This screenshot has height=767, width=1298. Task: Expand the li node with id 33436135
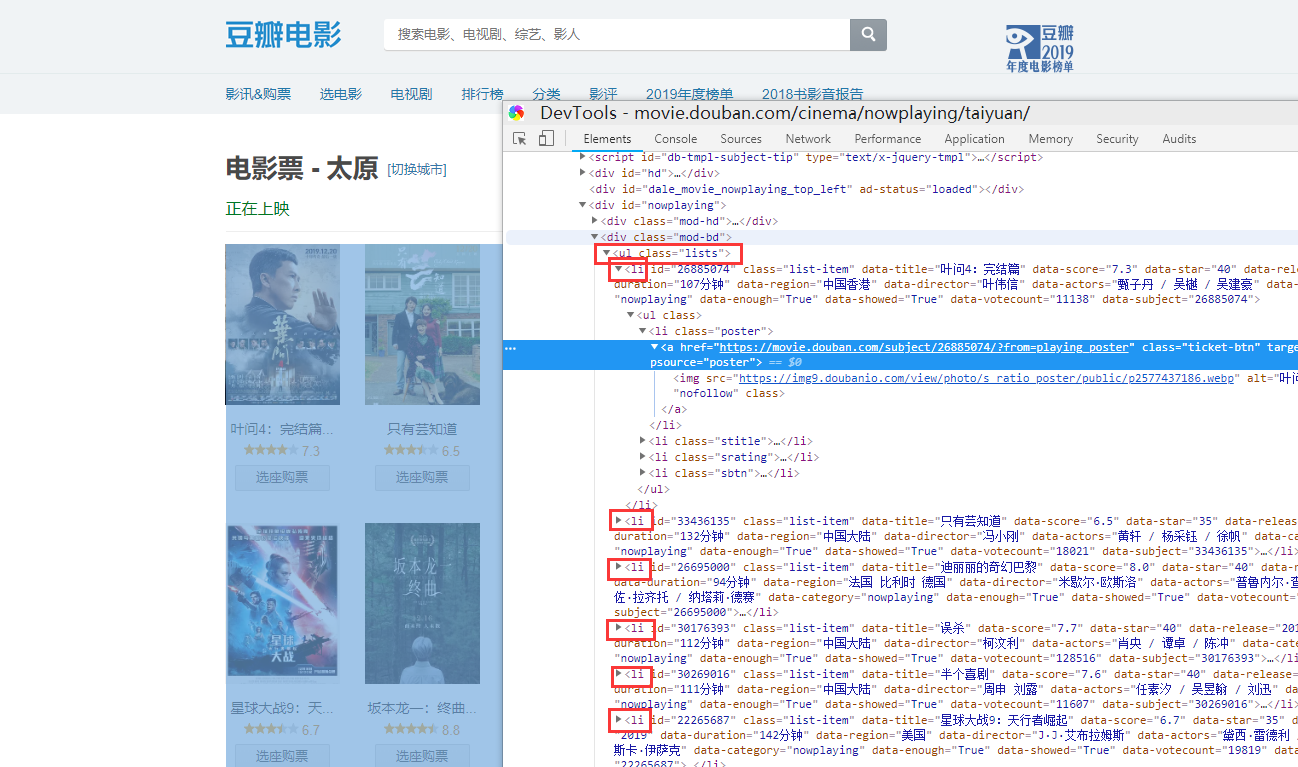pyautogui.click(x=619, y=519)
